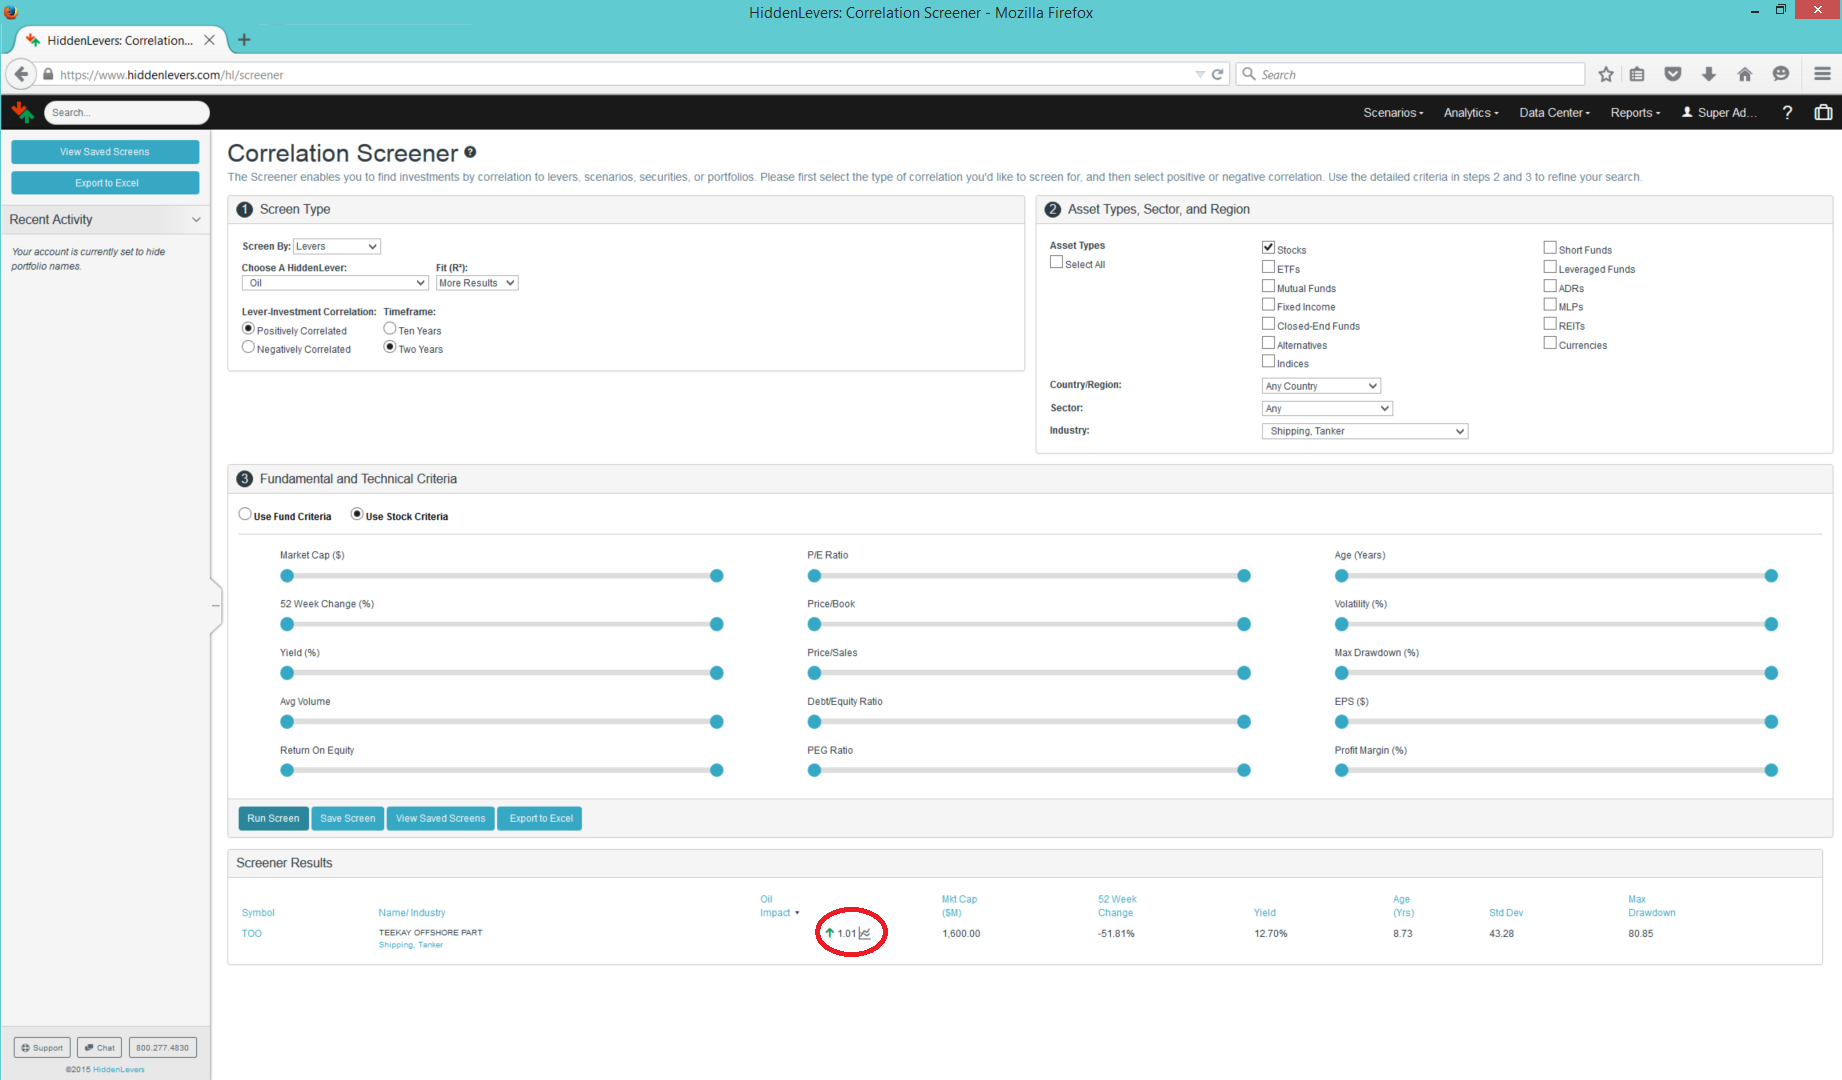1842x1080 pixels.
Task: Click the Firefox back arrow button
Action: point(21,74)
